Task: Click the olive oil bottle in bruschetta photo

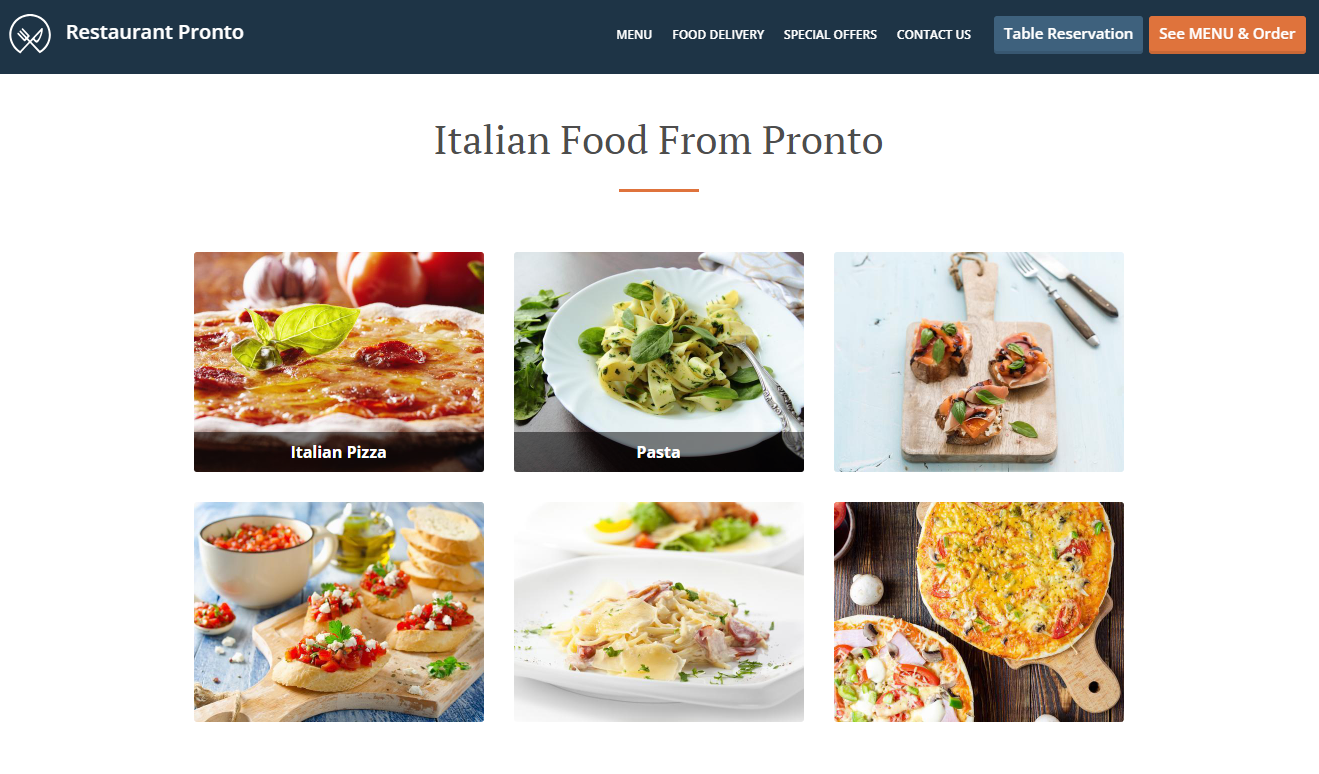Action: point(366,538)
